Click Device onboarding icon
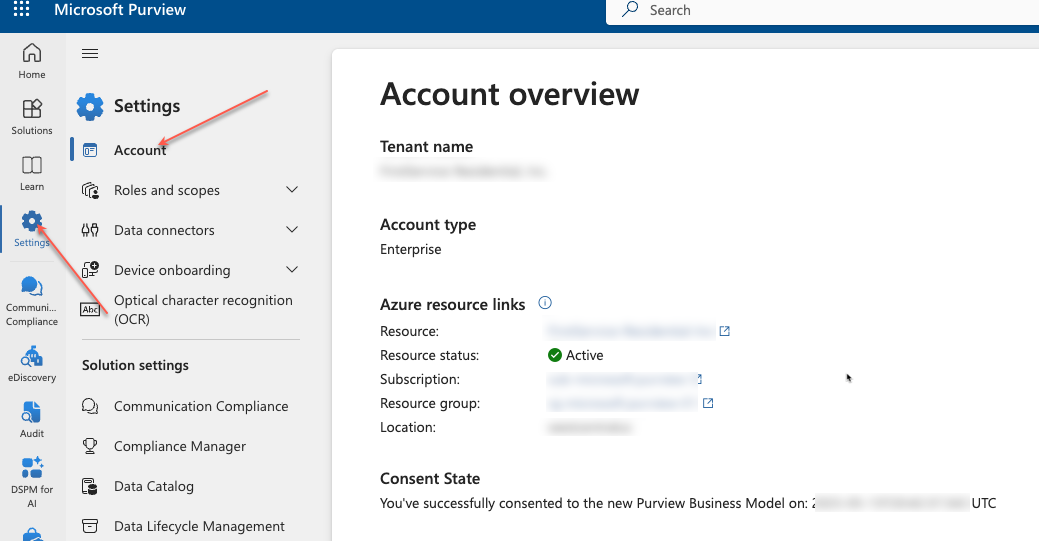 tap(90, 269)
